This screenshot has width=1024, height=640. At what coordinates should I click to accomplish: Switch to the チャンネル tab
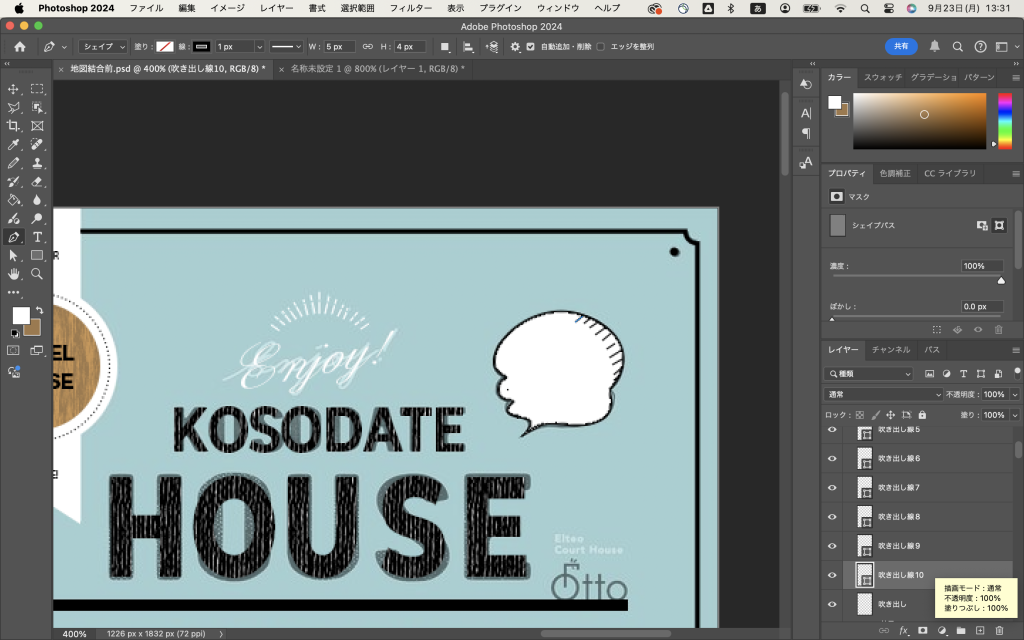click(x=890, y=350)
